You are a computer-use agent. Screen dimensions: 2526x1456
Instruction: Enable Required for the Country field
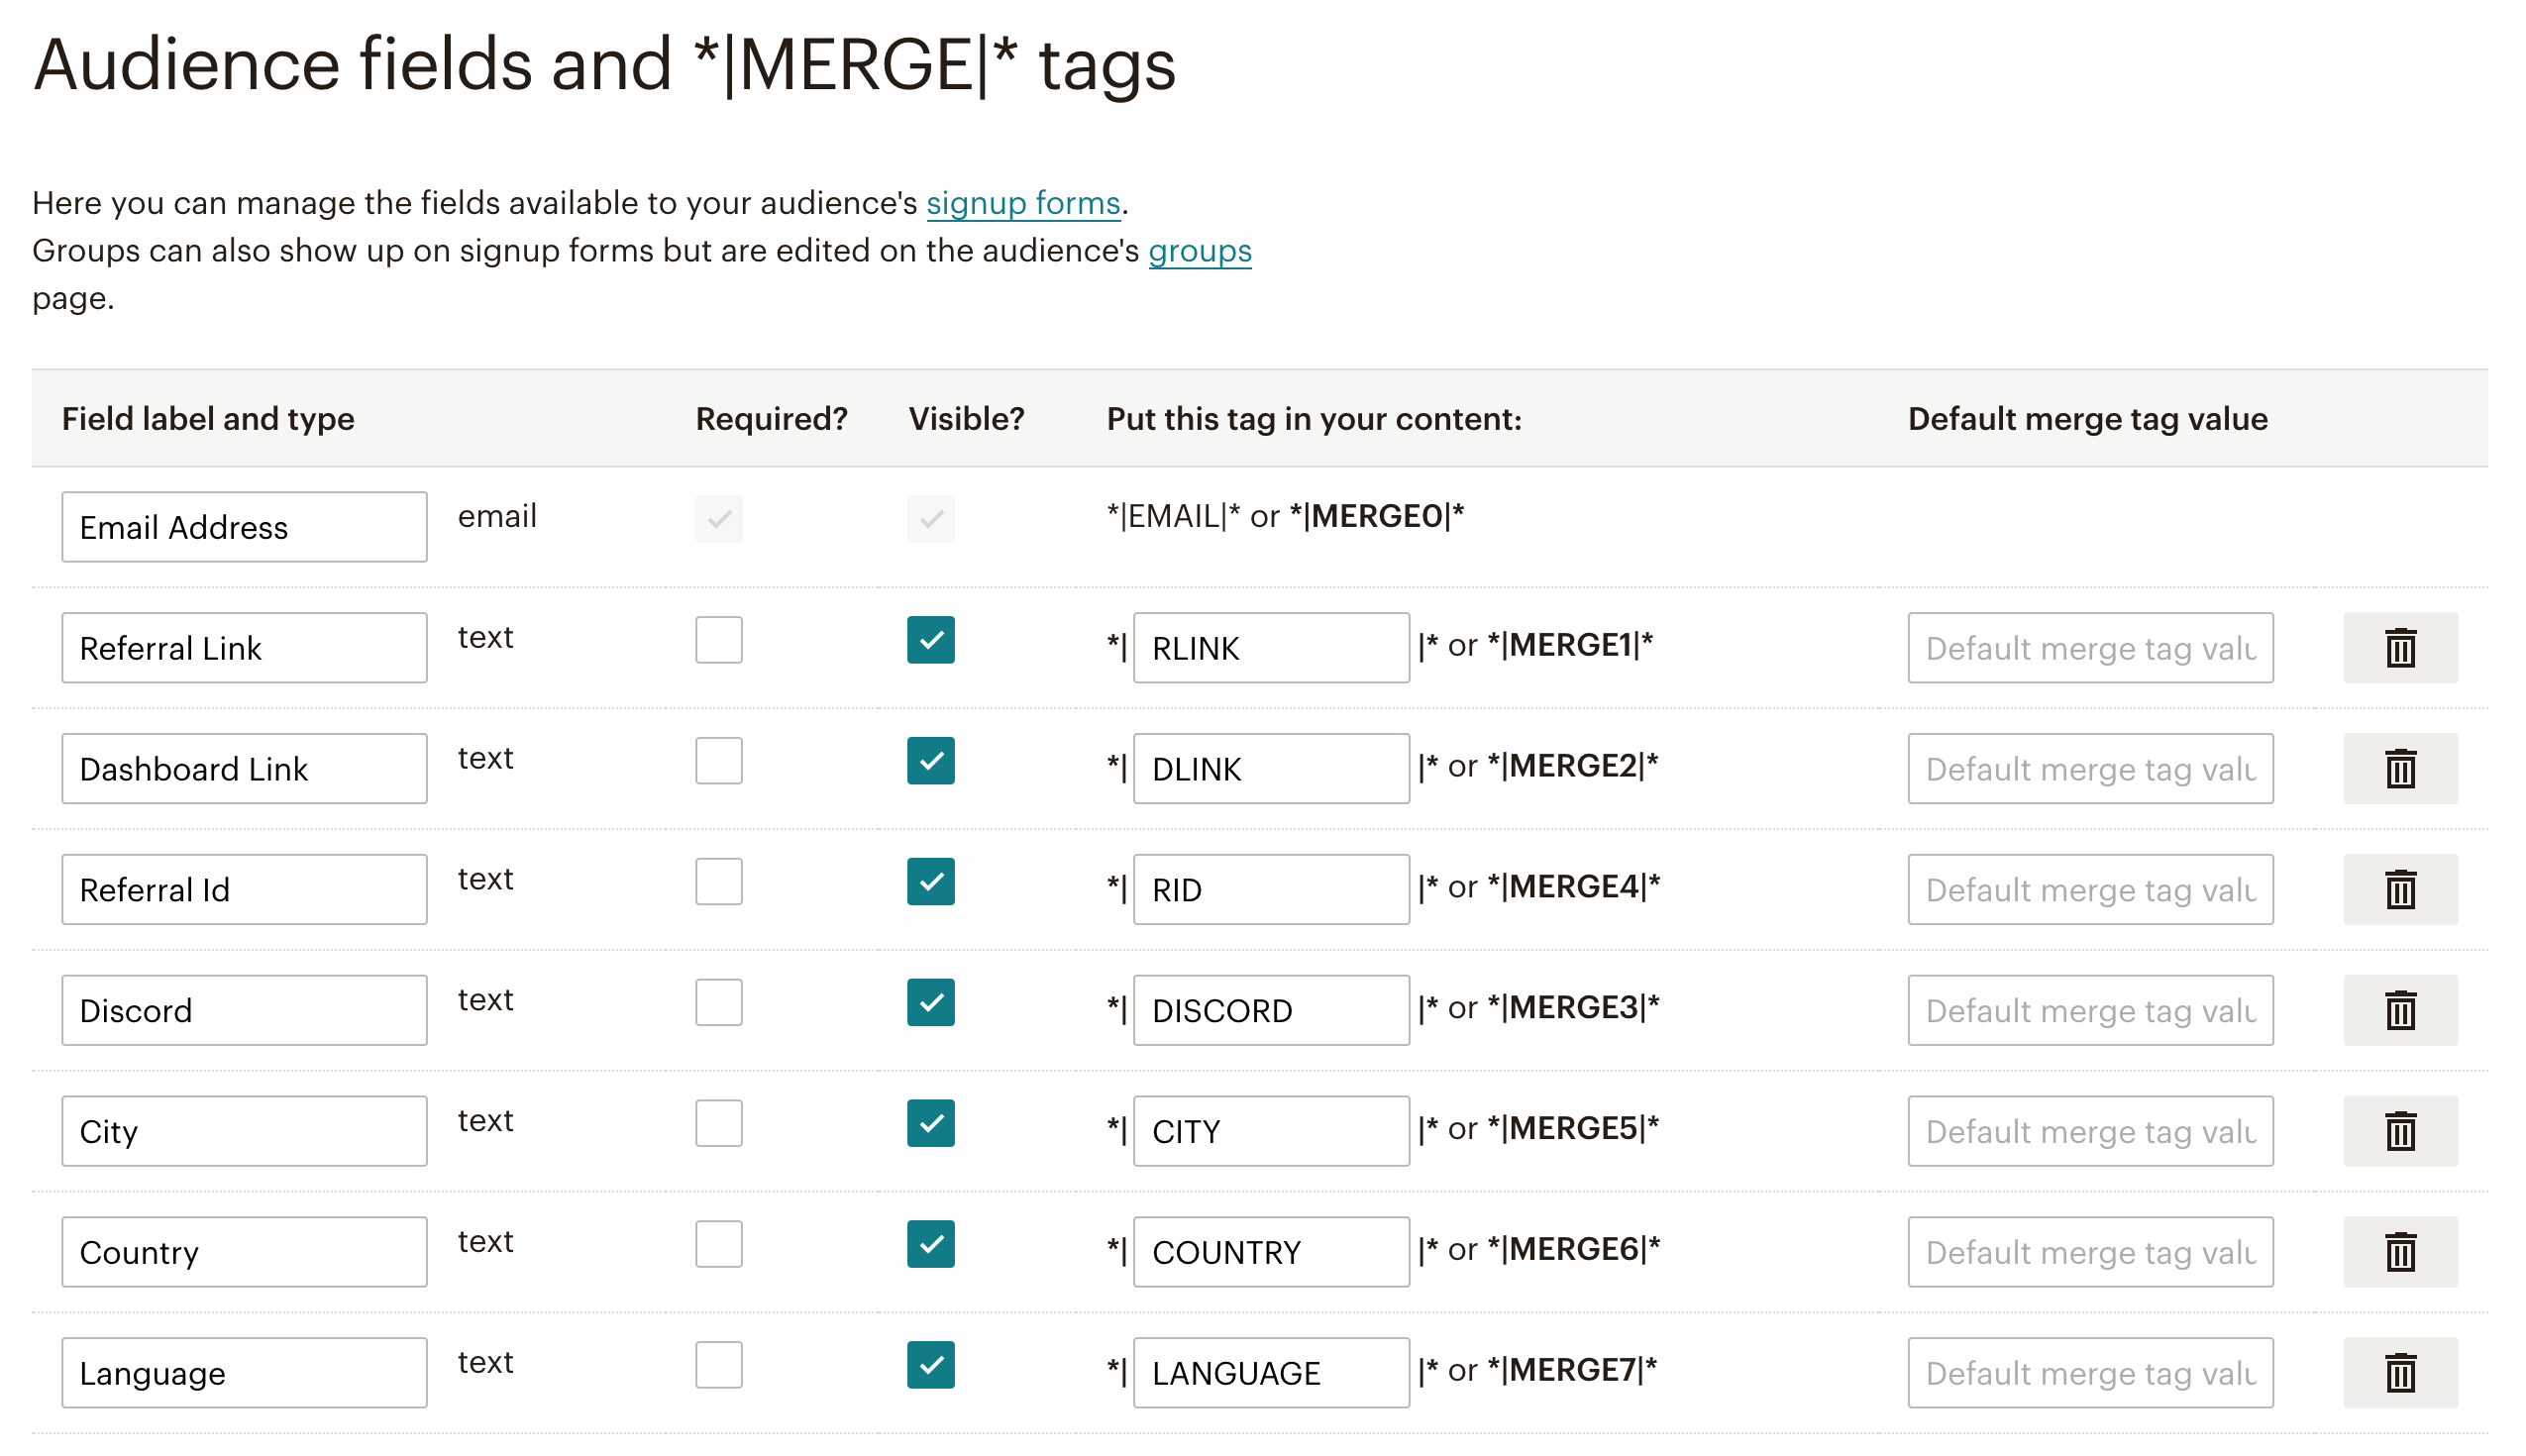[x=718, y=1245]
